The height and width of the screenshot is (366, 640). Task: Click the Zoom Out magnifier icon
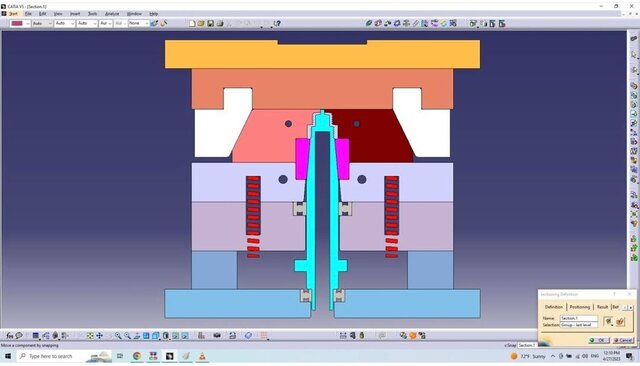pyautogui.click(x=127, y=336)
